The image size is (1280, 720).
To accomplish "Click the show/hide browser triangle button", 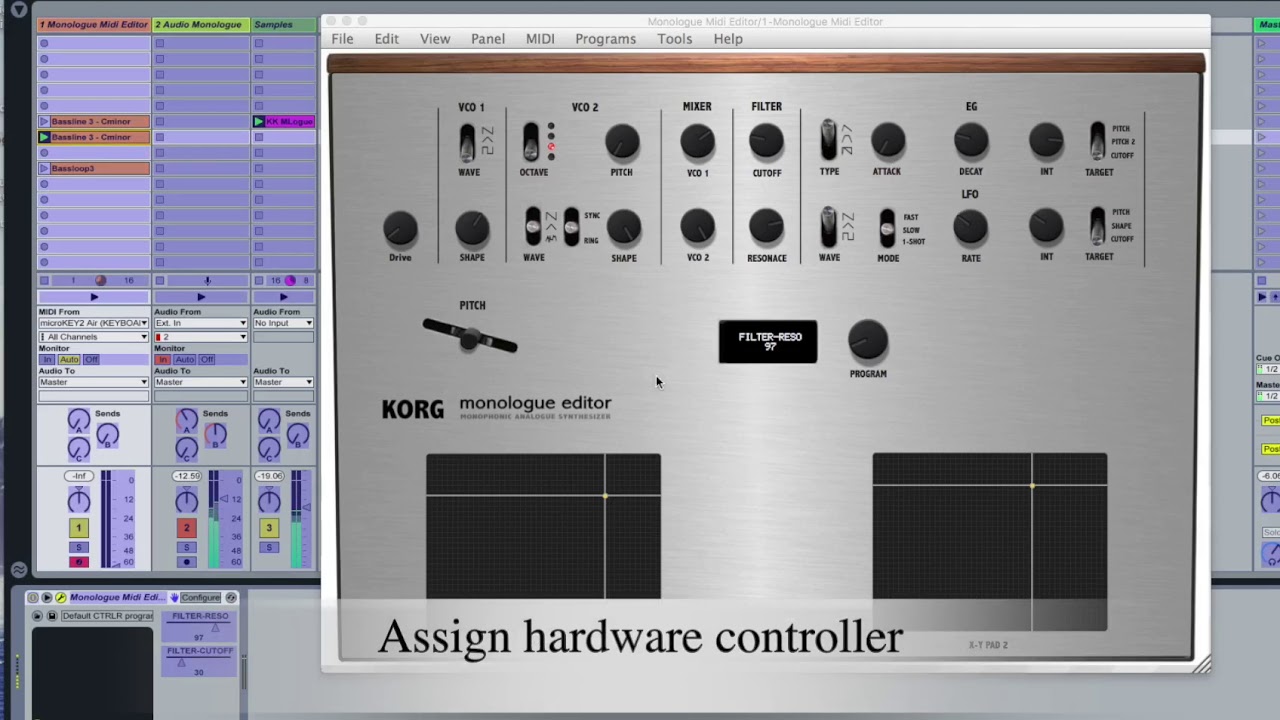I will 18,10.
